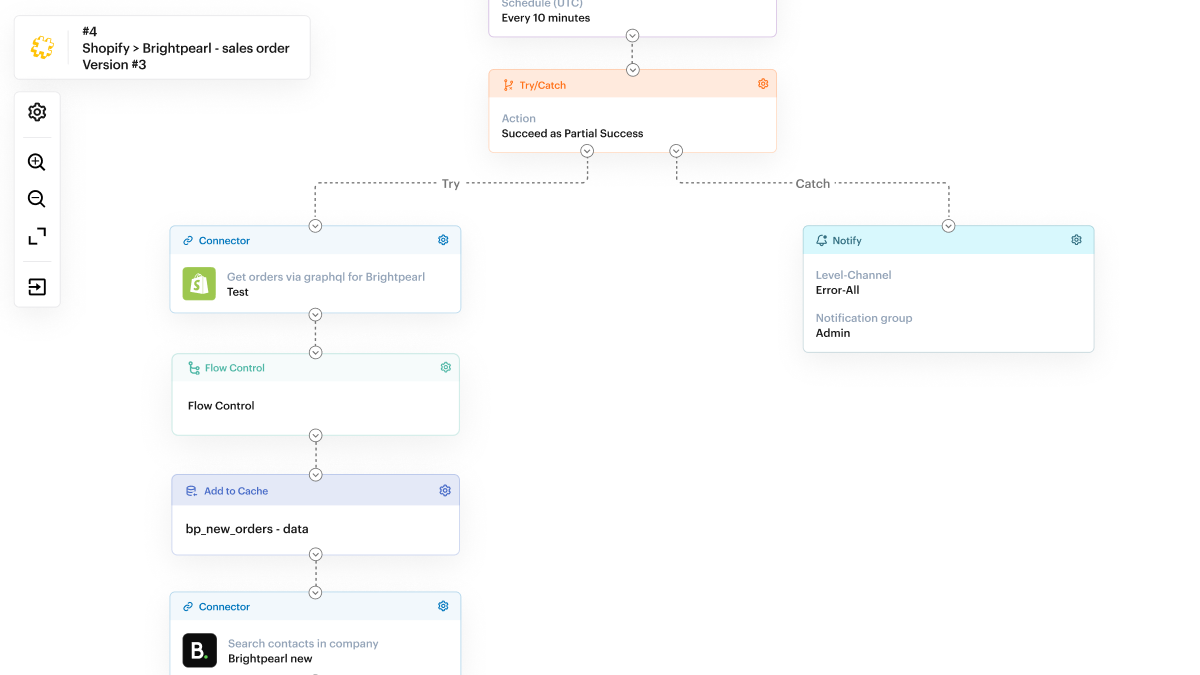Open Try/Catch step settings gear
Viewport: 1200px width, 675px height.
(763, 85)
